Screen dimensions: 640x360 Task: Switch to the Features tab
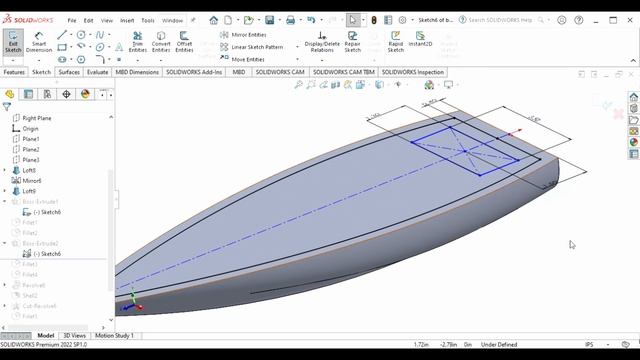pyautogui.click(x=14, y=72)
